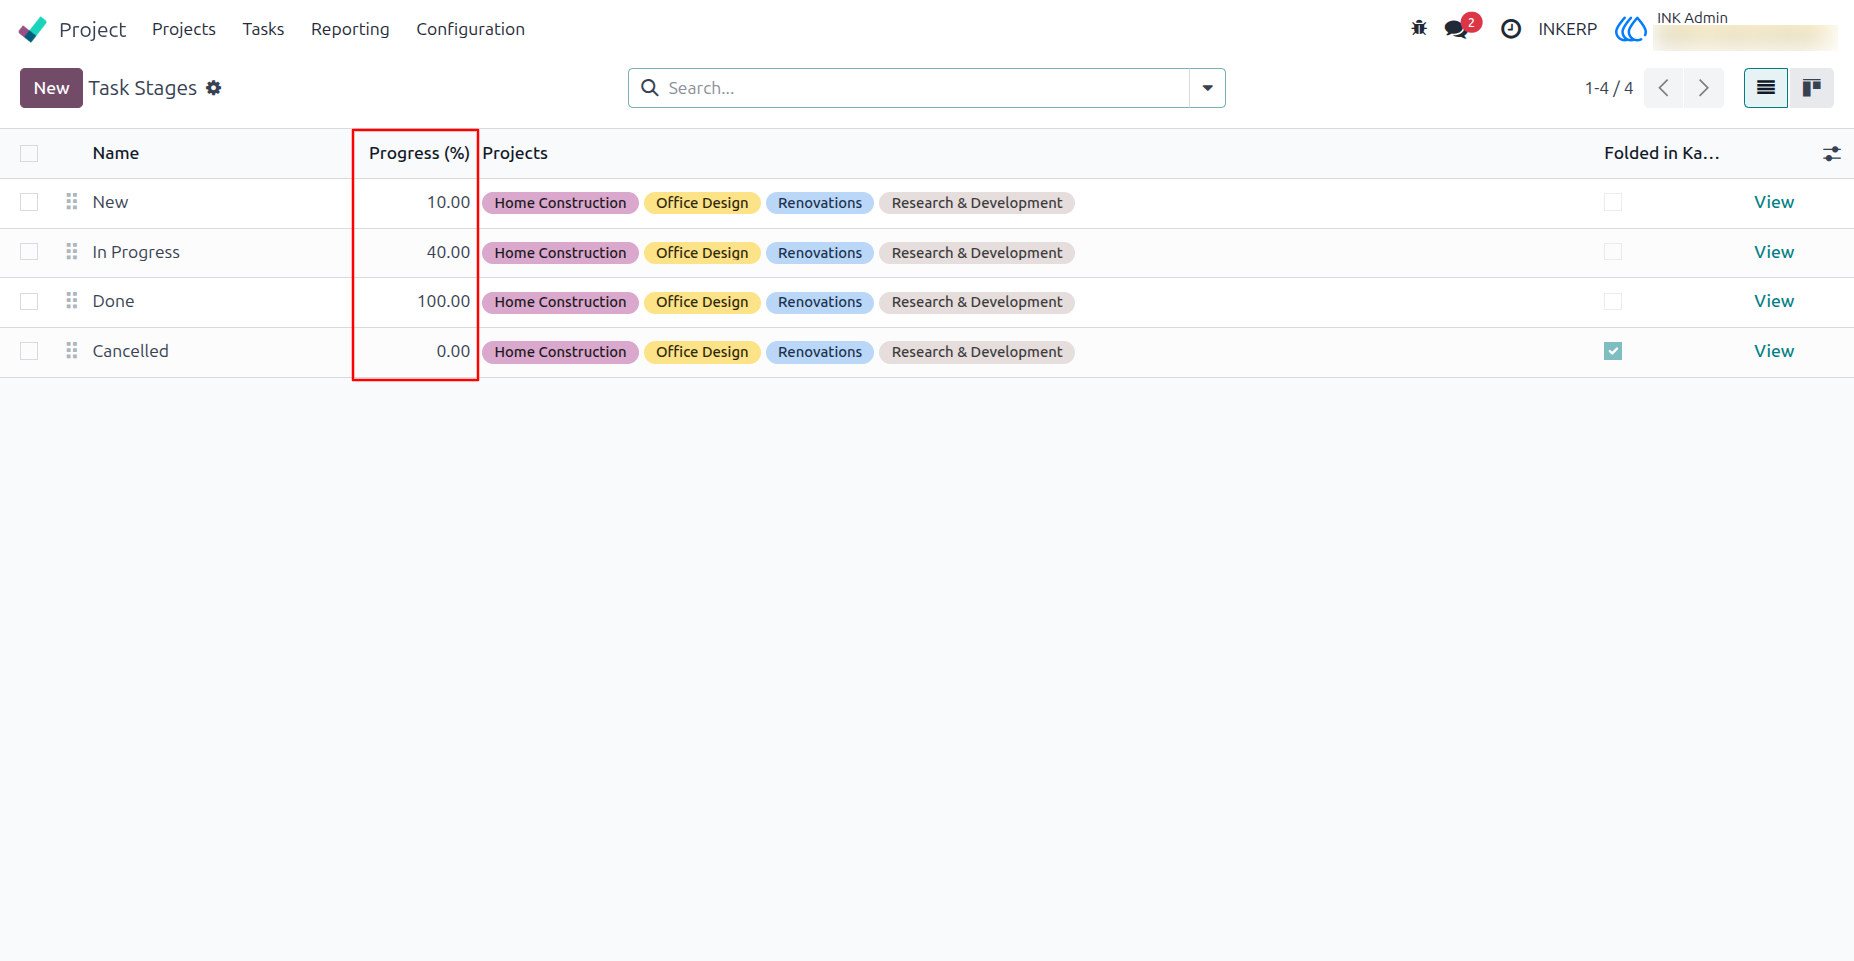
Task: Open the In Progress stage name
Action: click(x=136, y=252)
